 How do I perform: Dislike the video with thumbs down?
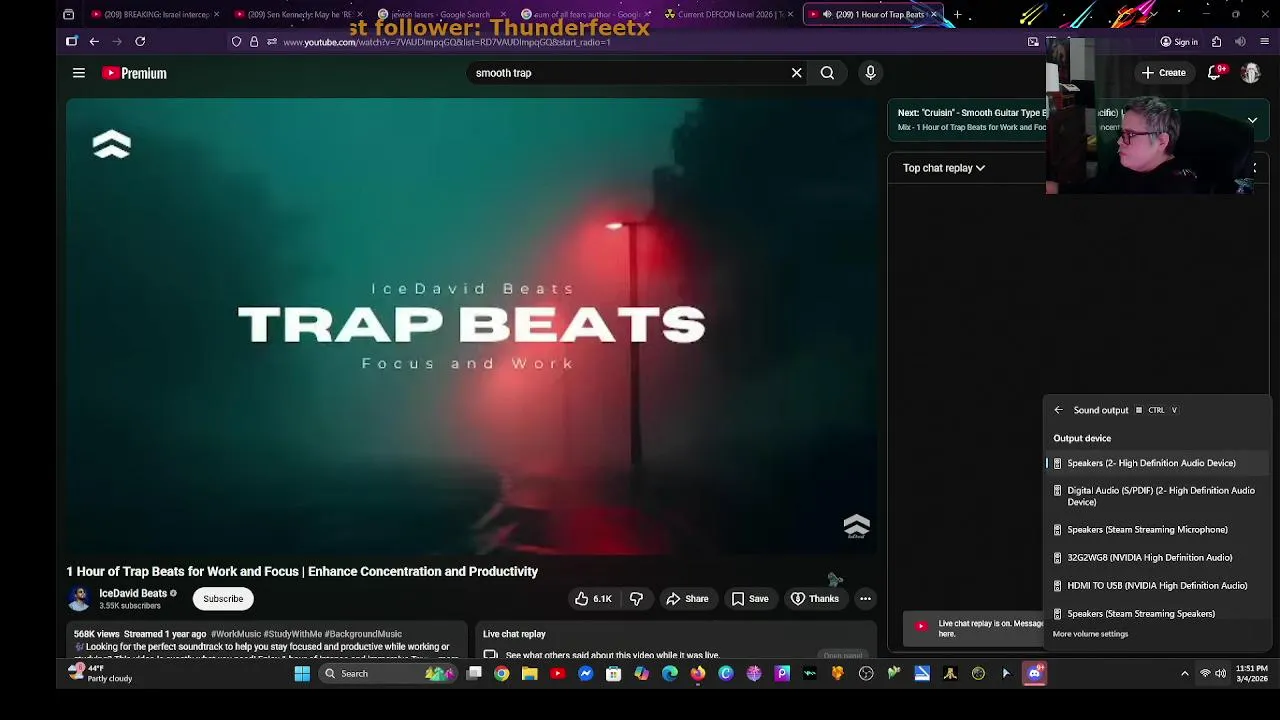637,599
